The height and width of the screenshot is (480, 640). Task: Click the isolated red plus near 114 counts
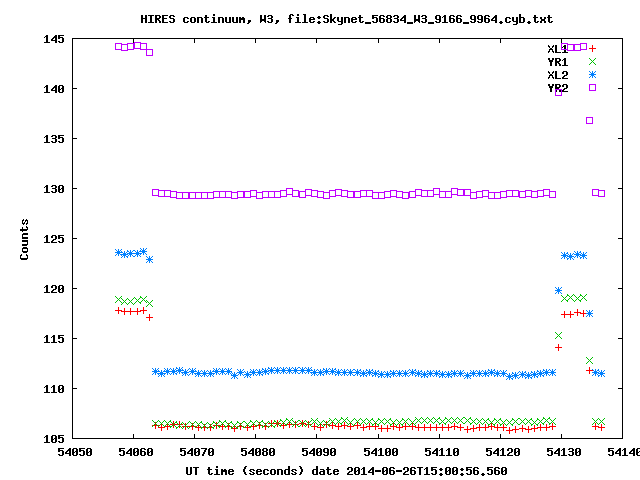click(558, 348)
